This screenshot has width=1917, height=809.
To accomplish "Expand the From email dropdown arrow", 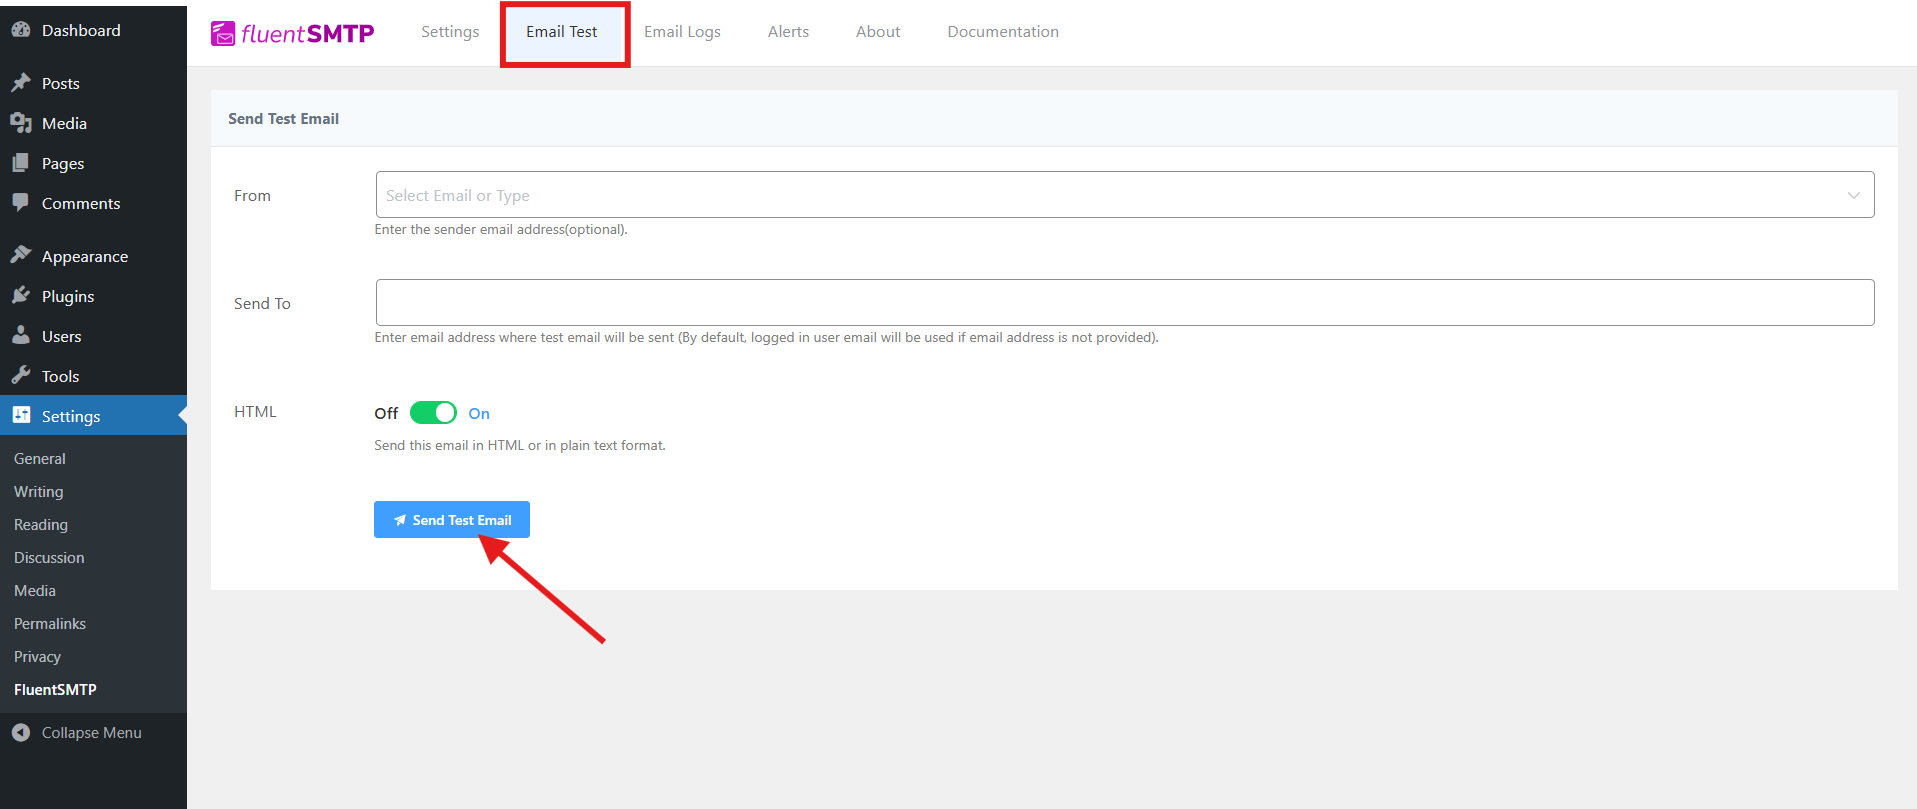I will 1854,195.
